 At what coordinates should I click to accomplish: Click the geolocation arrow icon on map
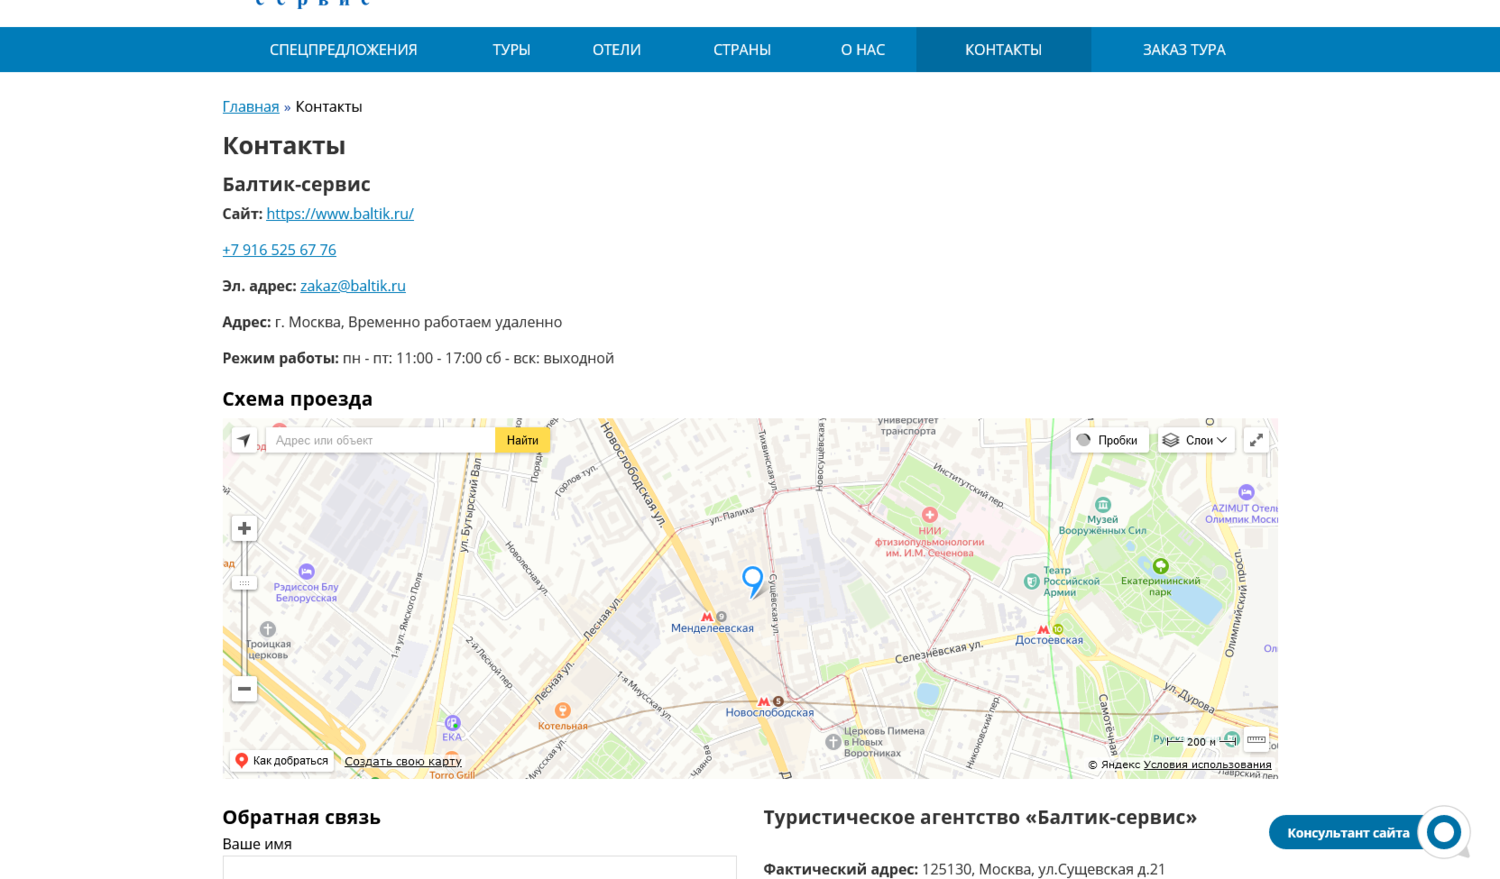pyautogui.click(x=244, y=440)
